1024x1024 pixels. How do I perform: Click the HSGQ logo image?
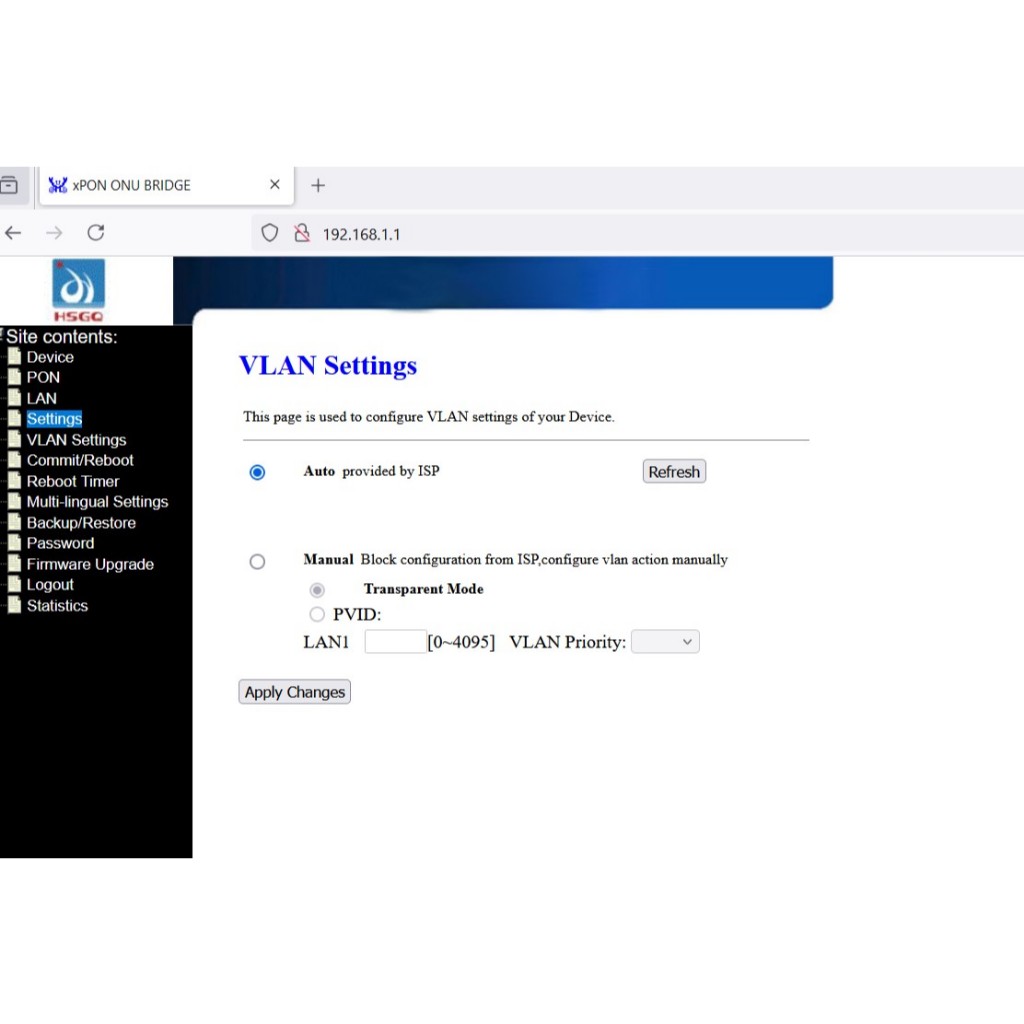pyautogui.click(x=78, y=291)
